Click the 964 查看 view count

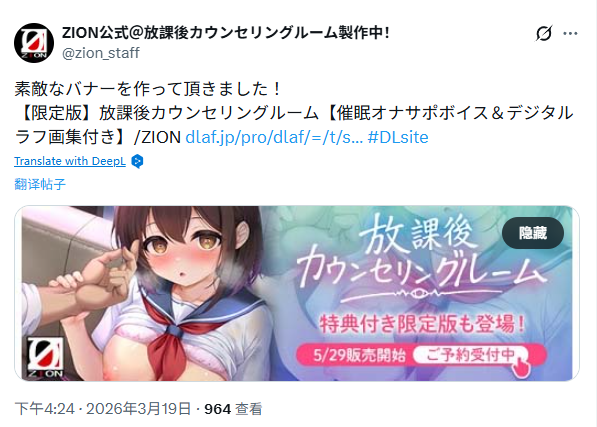tap(233, 409)
